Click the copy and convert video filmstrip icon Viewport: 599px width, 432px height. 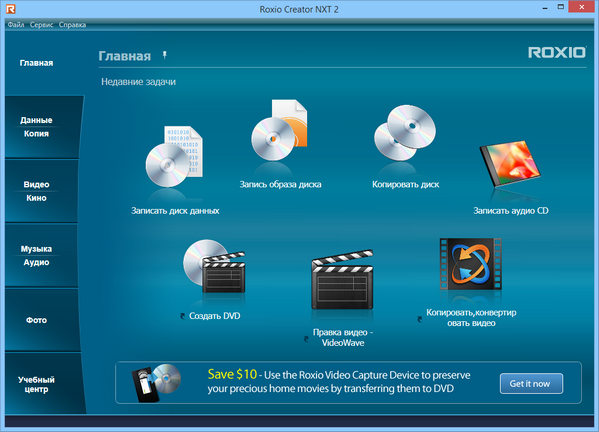(x=471, y=264)
